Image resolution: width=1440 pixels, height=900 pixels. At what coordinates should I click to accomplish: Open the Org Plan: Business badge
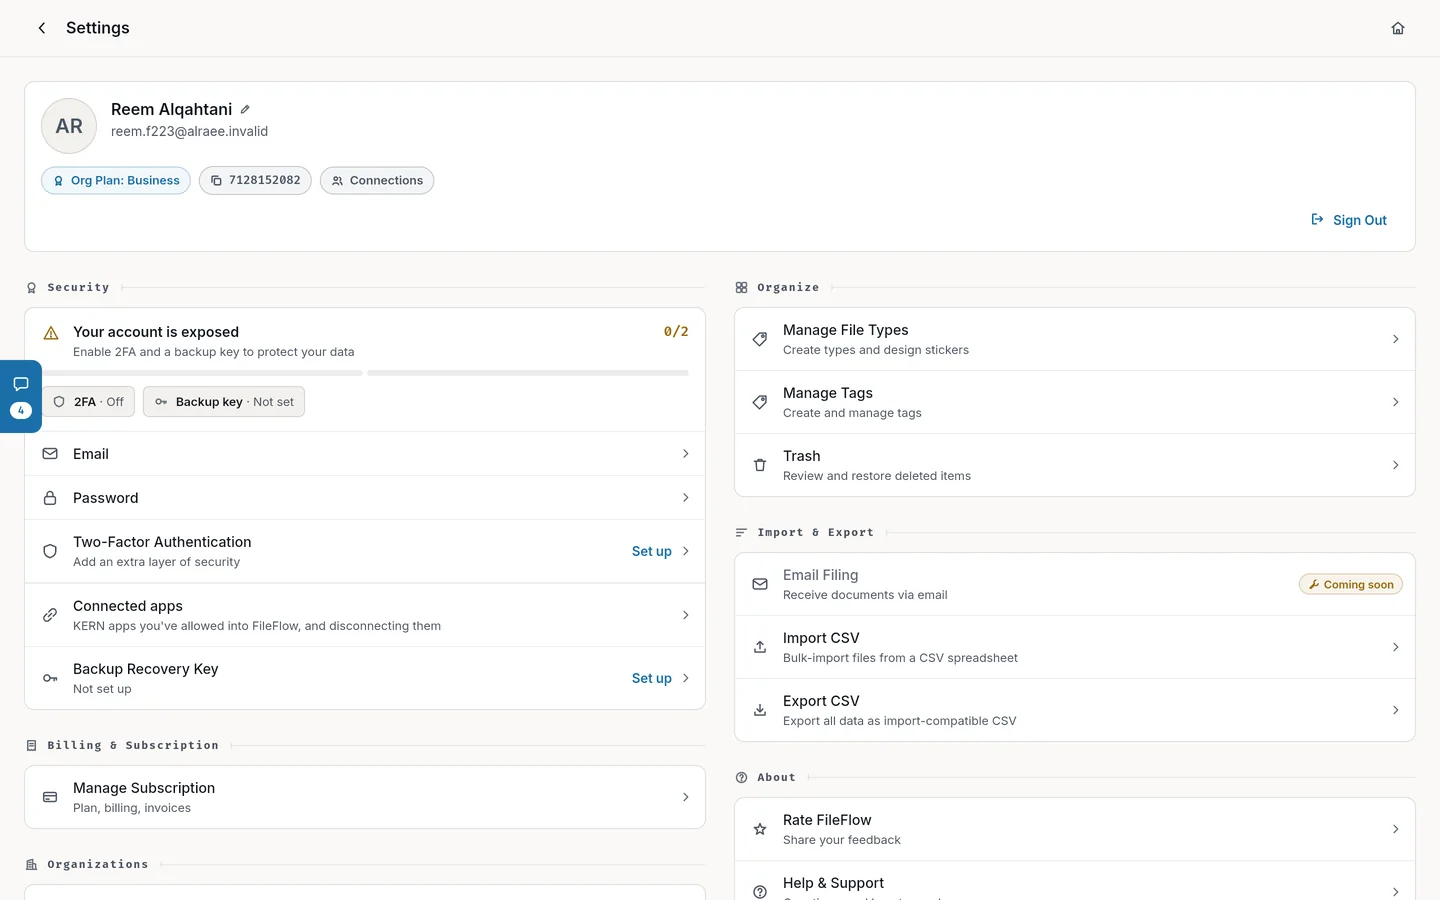[116, 180]
